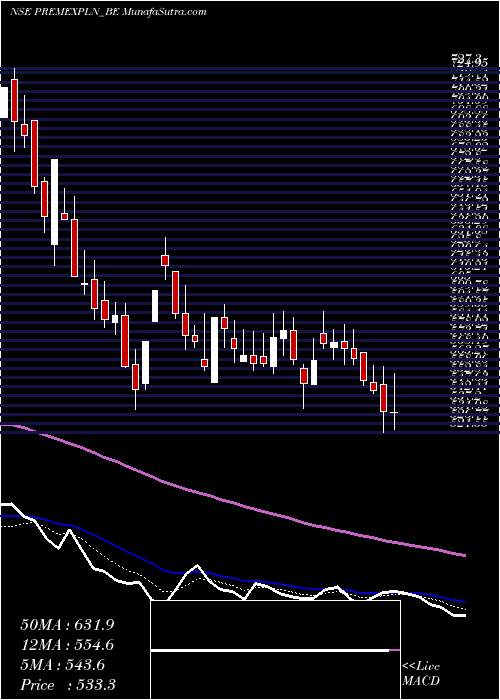
Task: Click the NSE PREMEXPLN_BE MunafaSutra.com title text
Action: click(108, 12)
